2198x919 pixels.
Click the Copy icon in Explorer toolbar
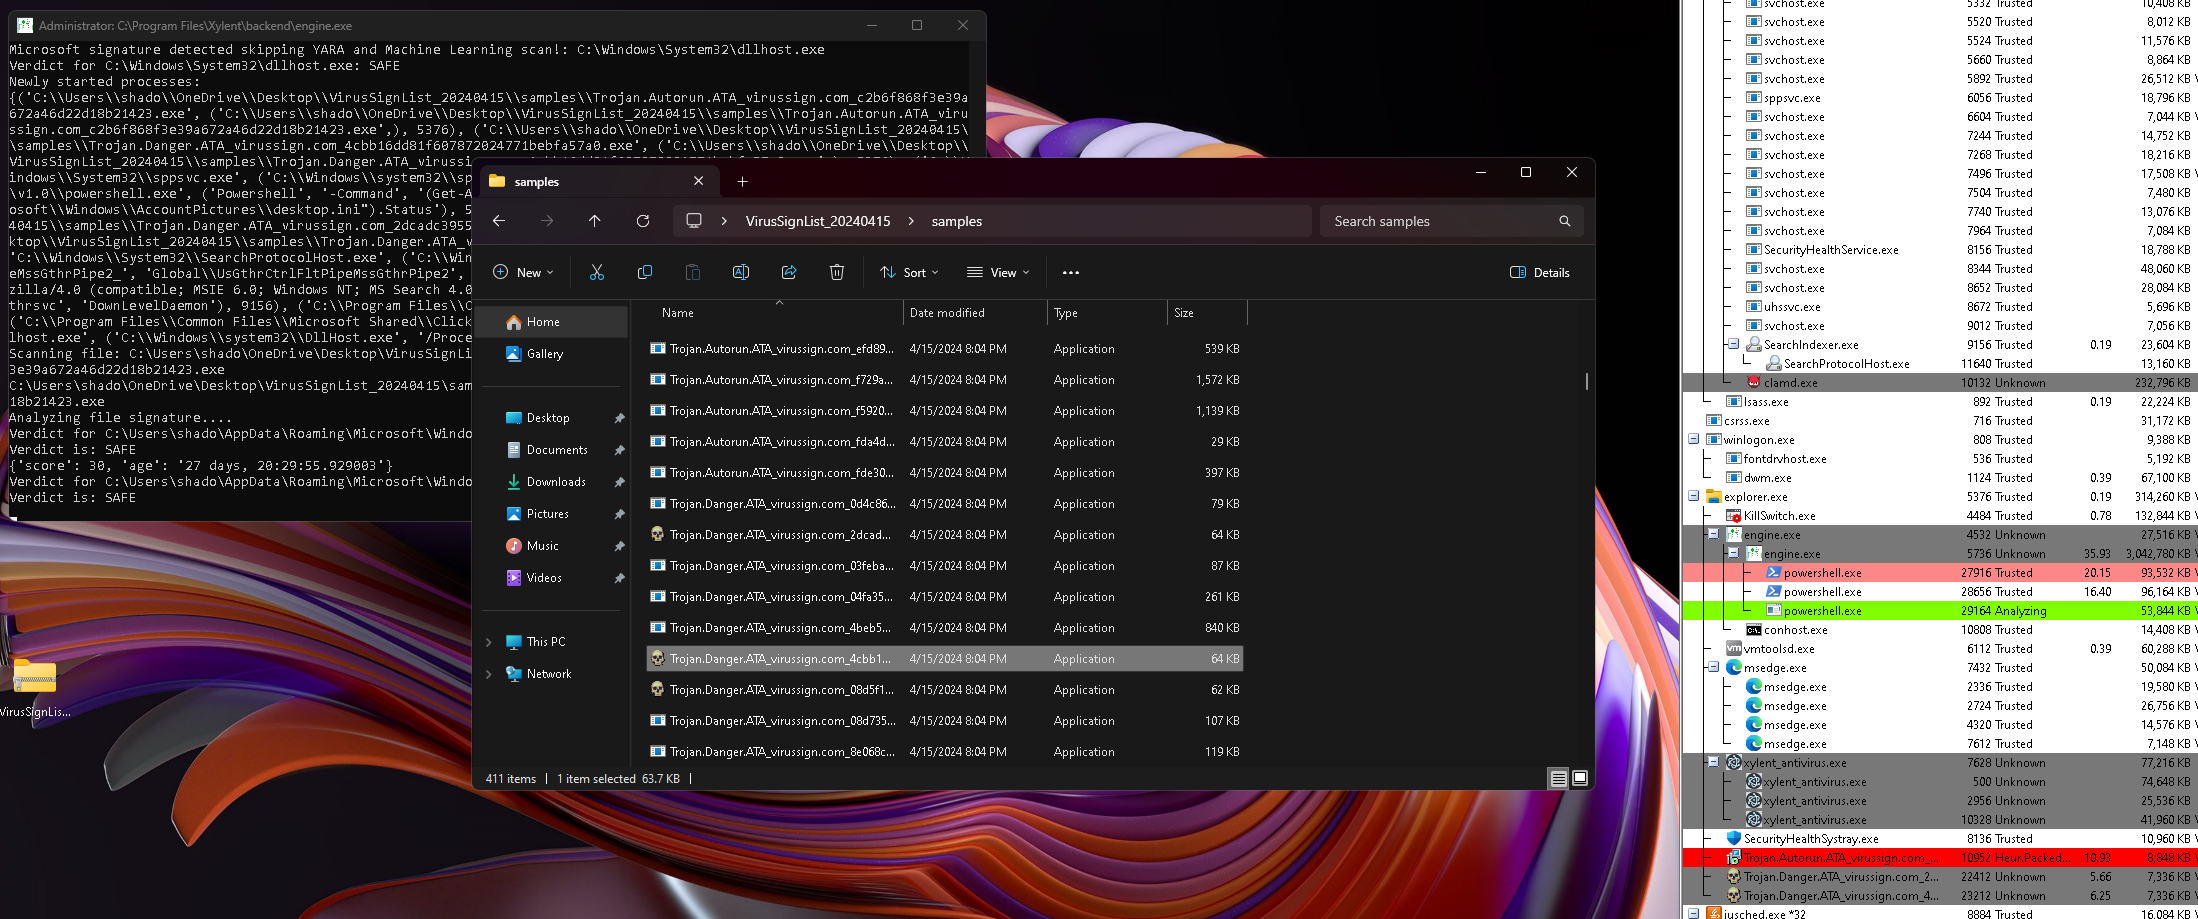tap(645, 272)
